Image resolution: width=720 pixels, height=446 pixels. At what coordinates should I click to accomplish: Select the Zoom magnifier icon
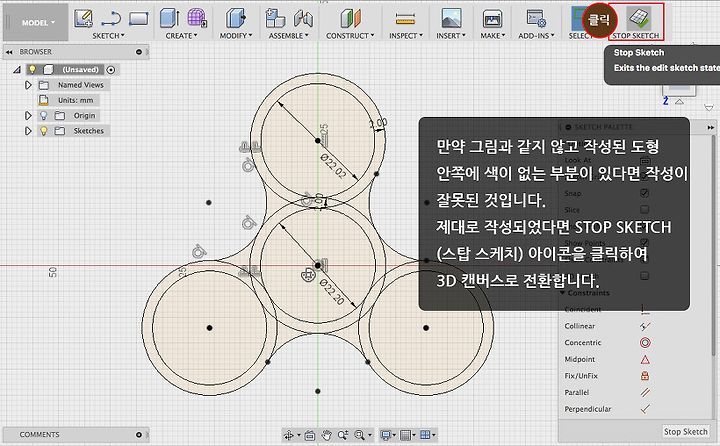(343, 435)
